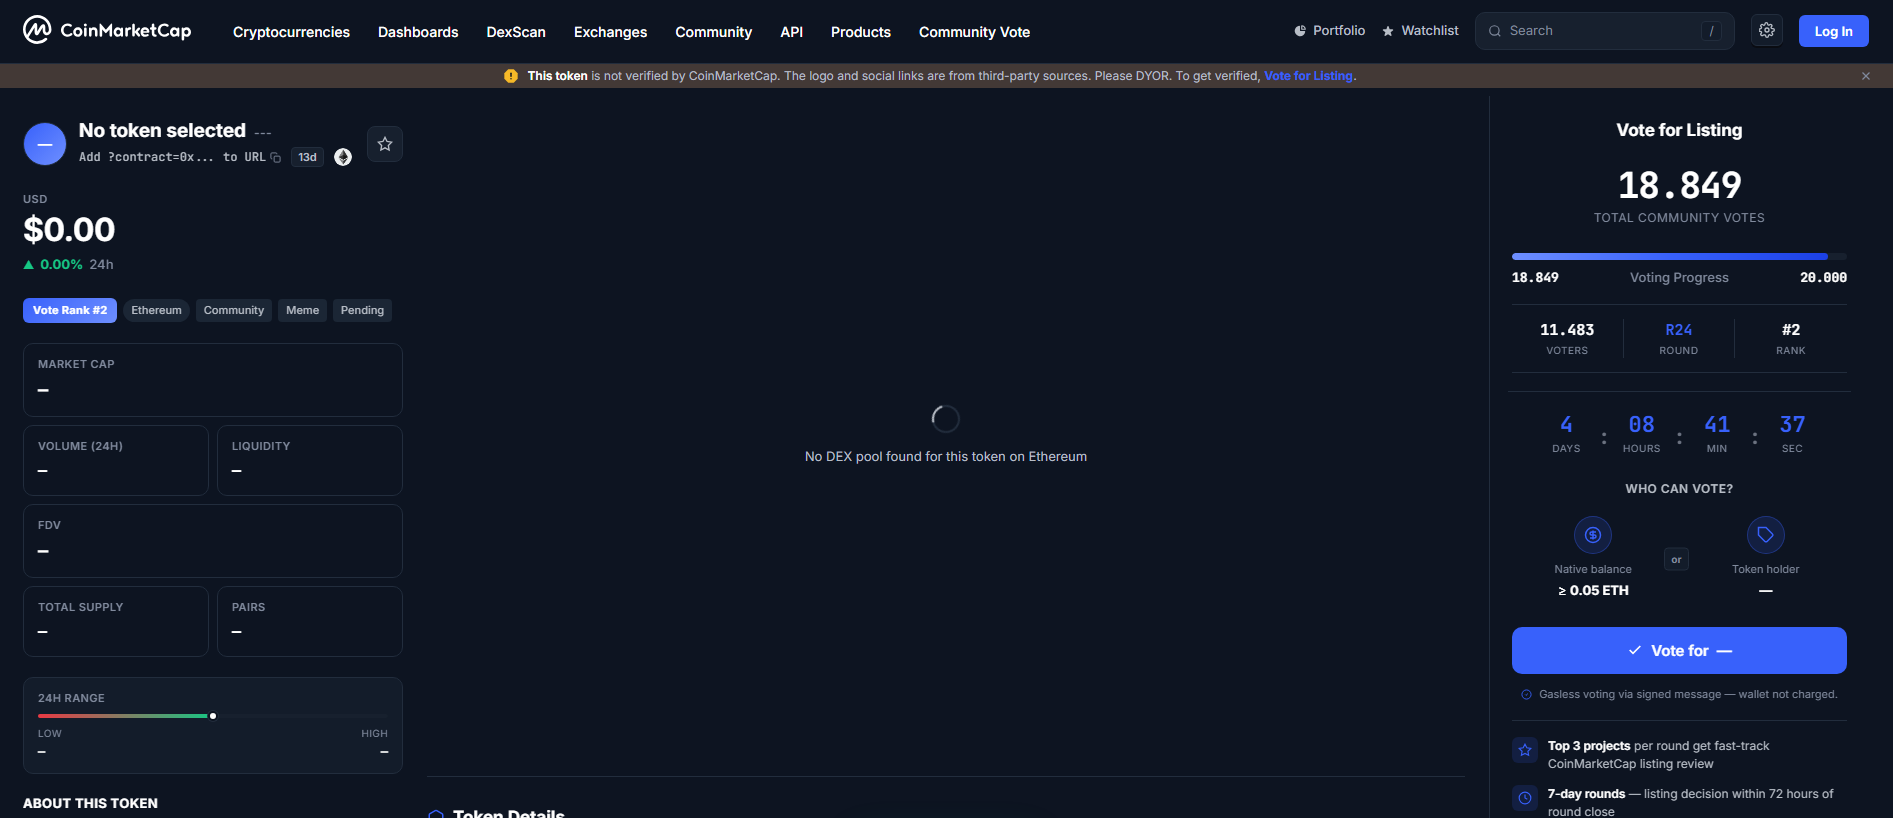Copy the contract address with copy icon
This screenshot has height=818, width=1893.
pyautogui.click(x=276, y=157)
